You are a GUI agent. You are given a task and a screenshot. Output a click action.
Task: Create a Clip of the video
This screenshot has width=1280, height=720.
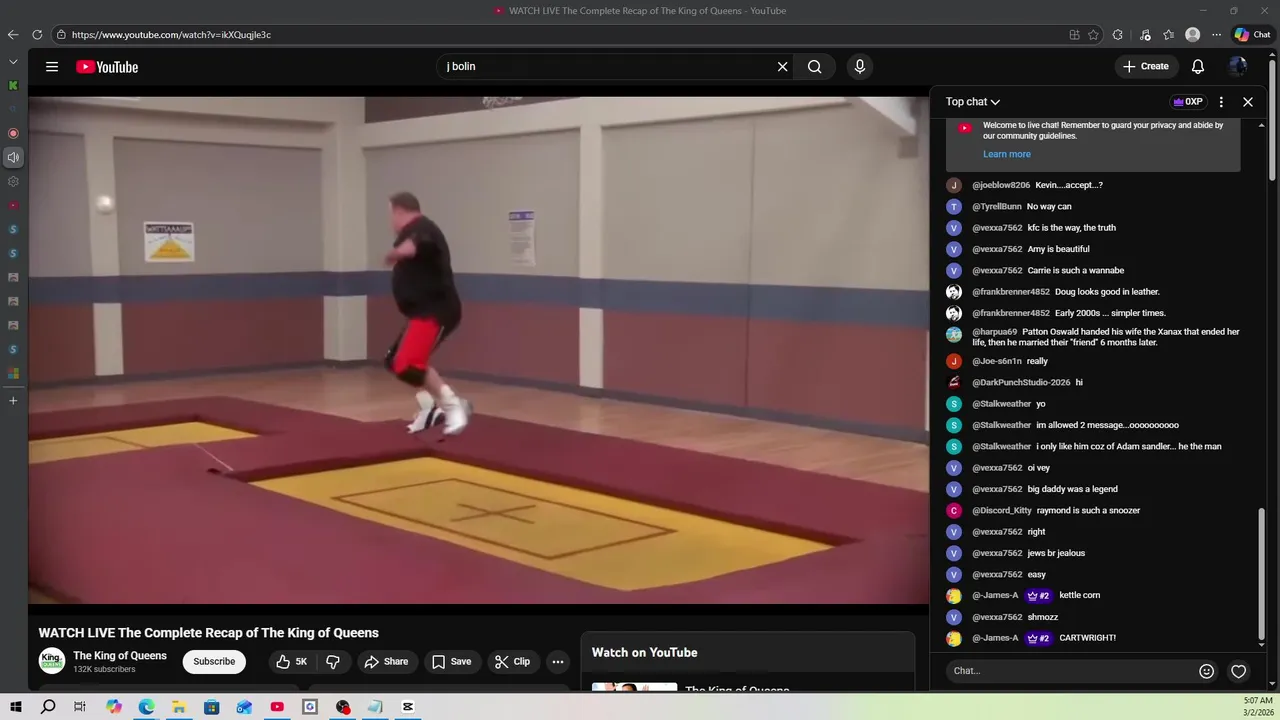[512, 661]
